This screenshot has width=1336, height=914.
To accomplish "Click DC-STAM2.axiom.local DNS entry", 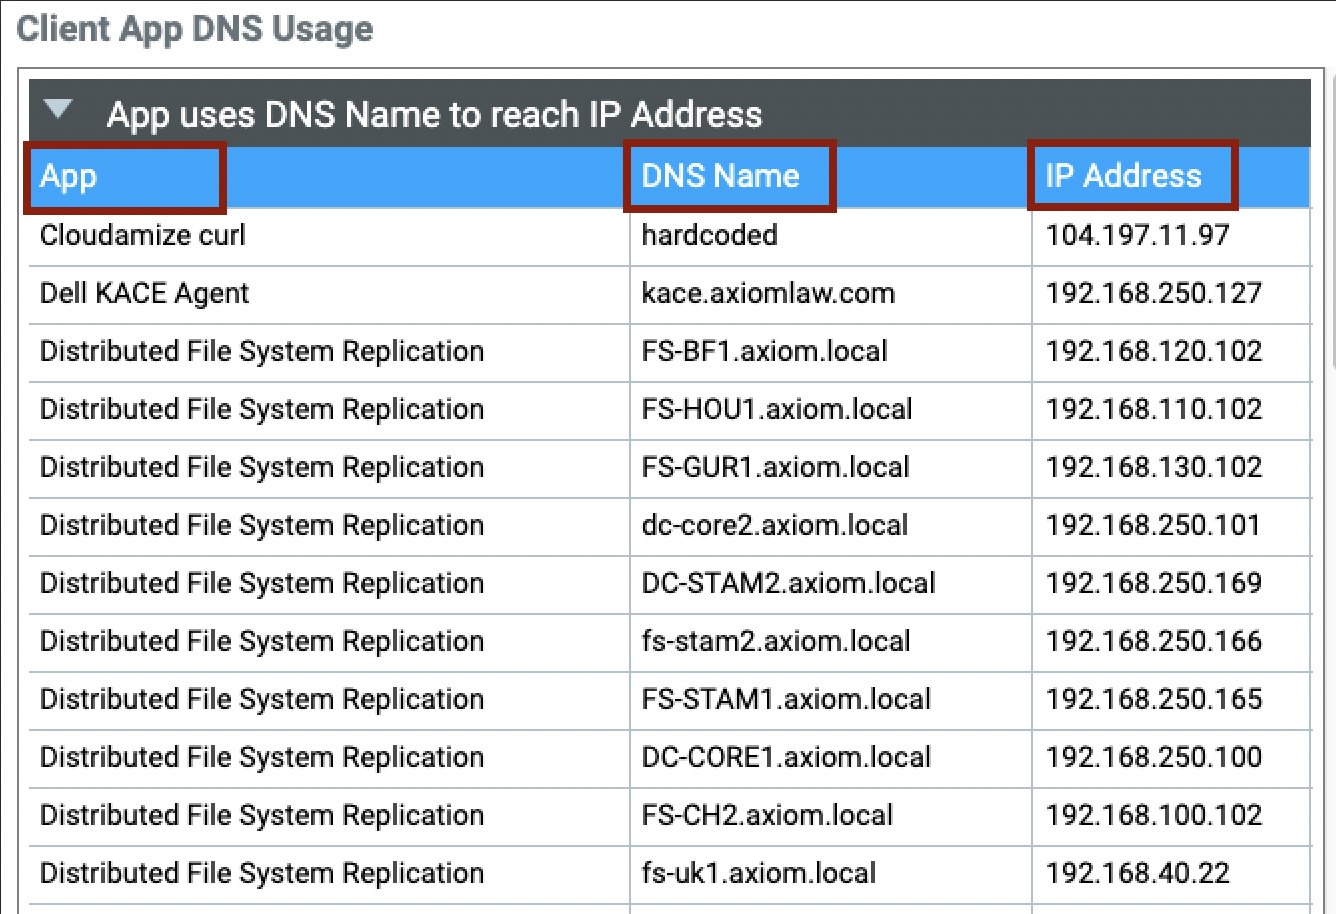I will 788,584.
